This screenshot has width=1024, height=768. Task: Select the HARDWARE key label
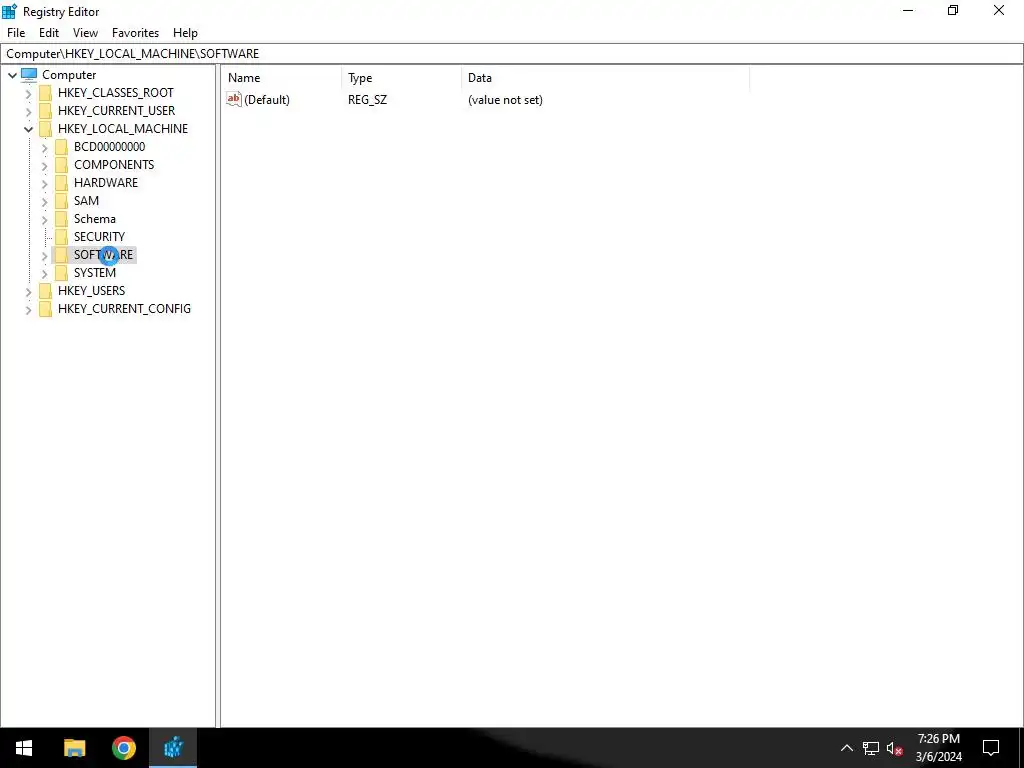tap(106, 183)
